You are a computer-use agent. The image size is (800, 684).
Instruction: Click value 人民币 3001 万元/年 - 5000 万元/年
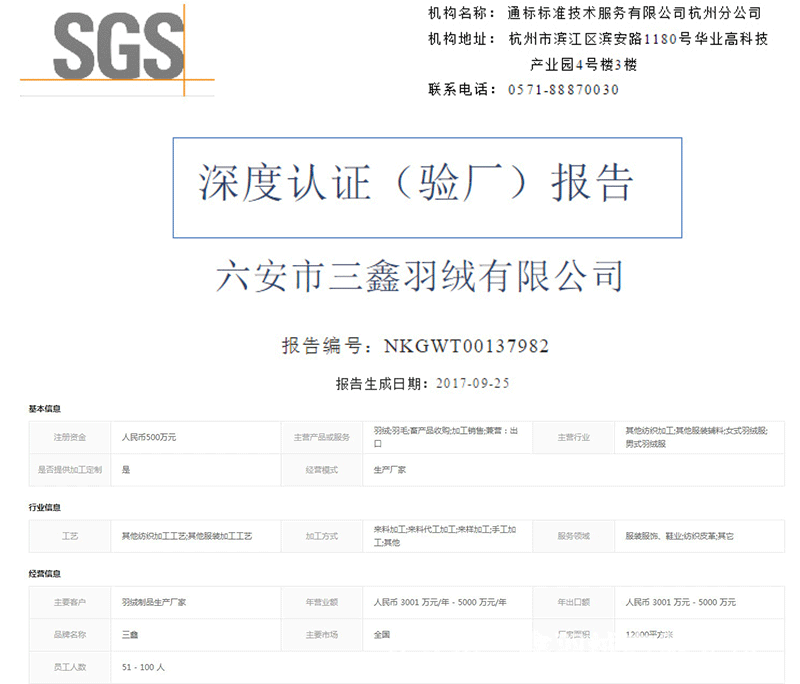(x=440, y=602)
